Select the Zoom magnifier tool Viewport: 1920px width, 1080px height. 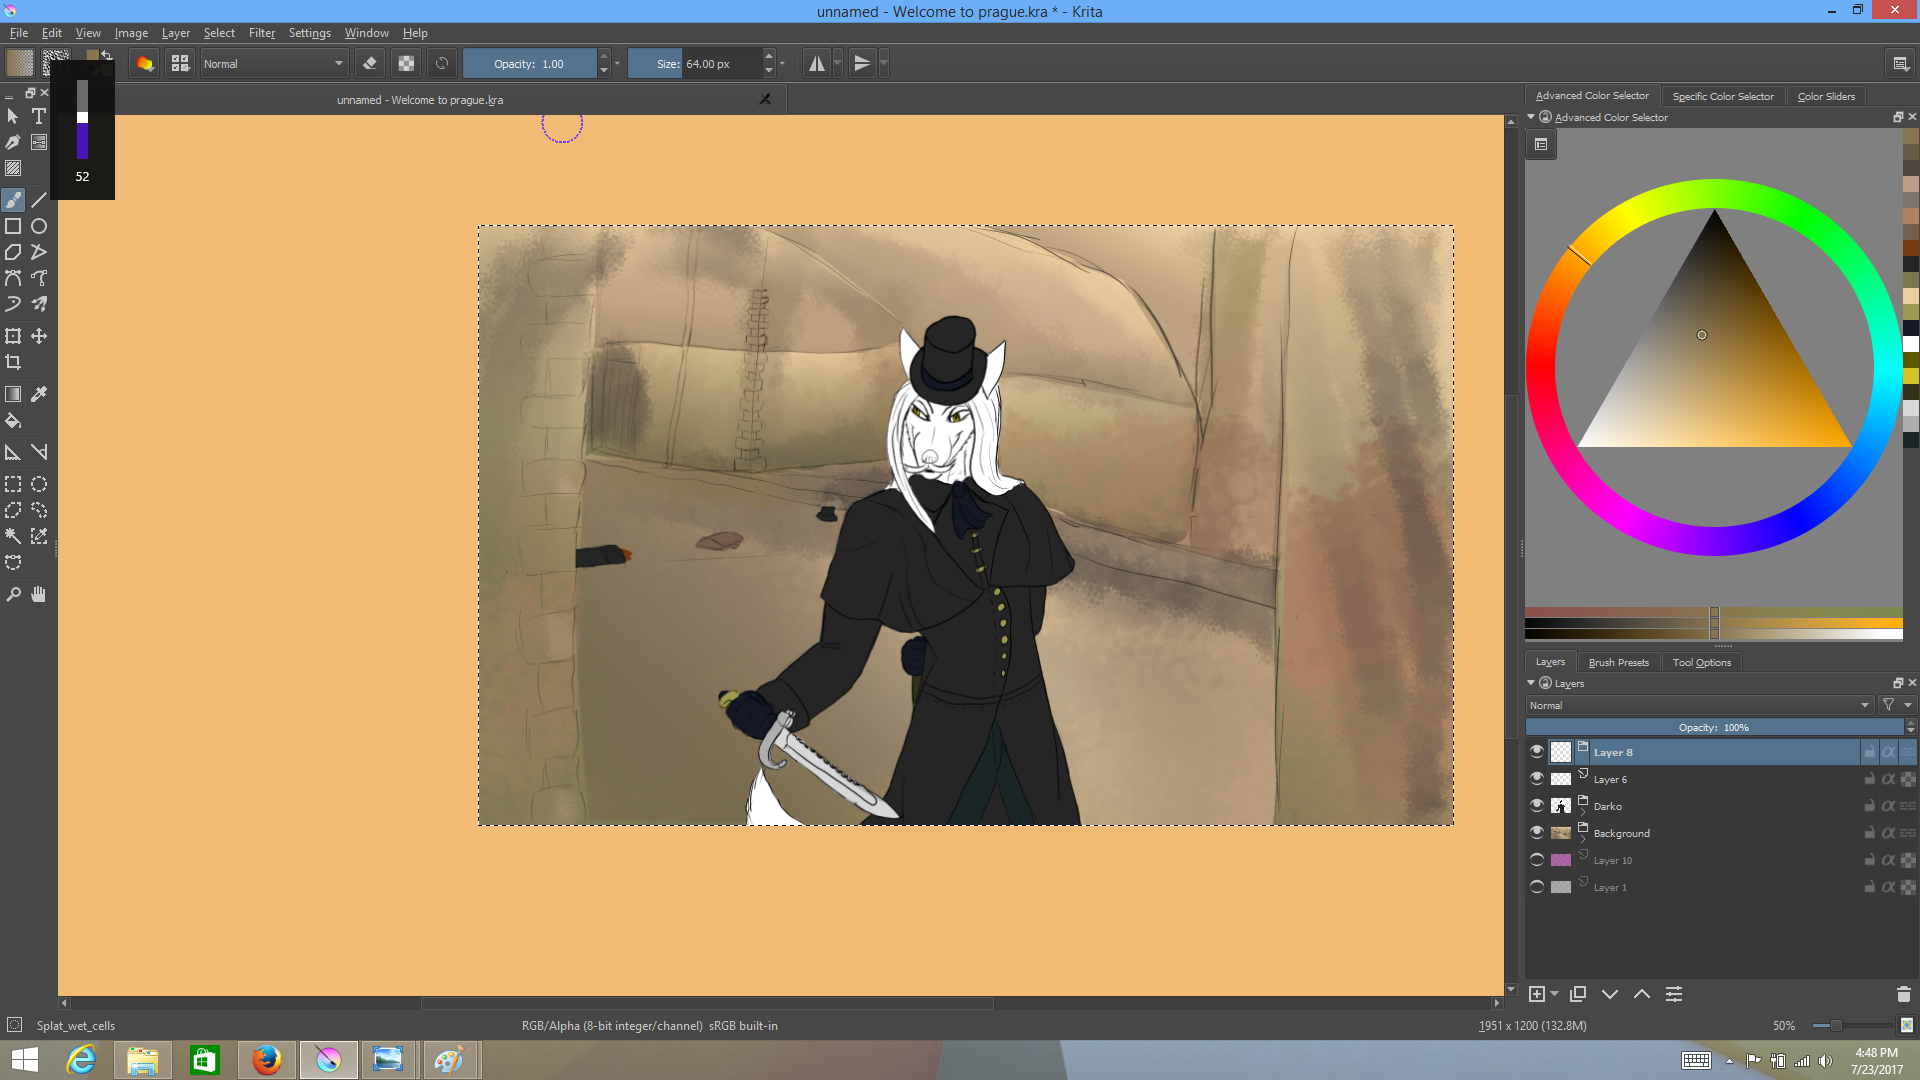(13, 595)
